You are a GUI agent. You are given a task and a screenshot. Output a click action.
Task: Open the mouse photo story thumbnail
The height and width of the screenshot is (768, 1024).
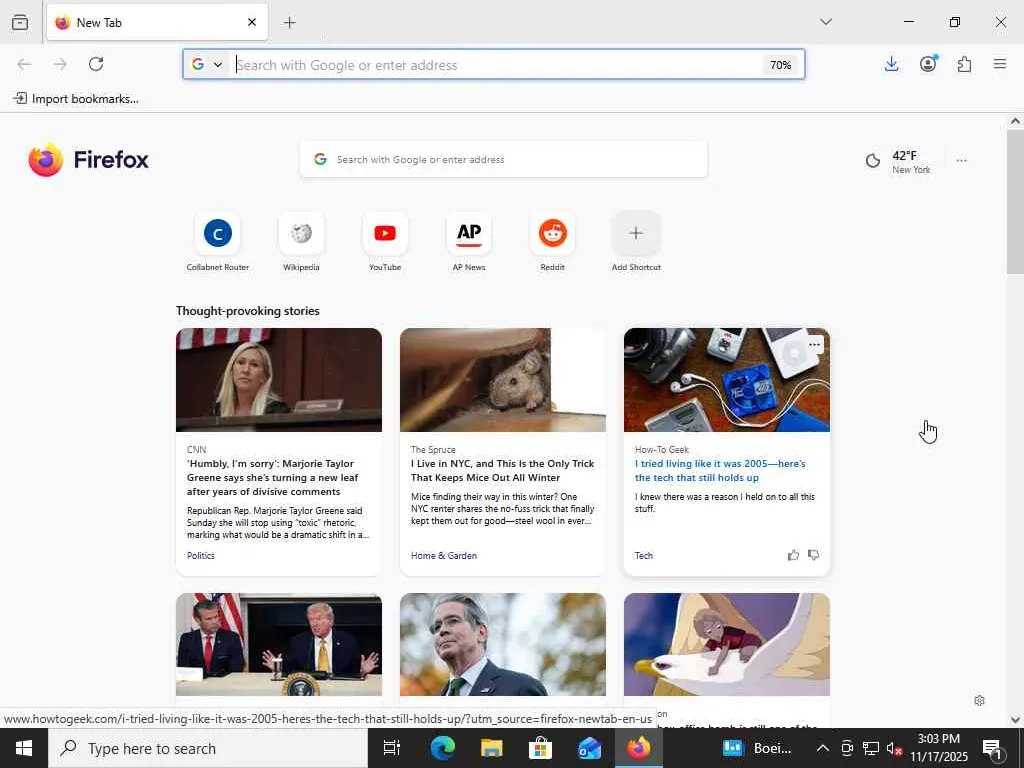pyautogui.click(x=503, y=380)
